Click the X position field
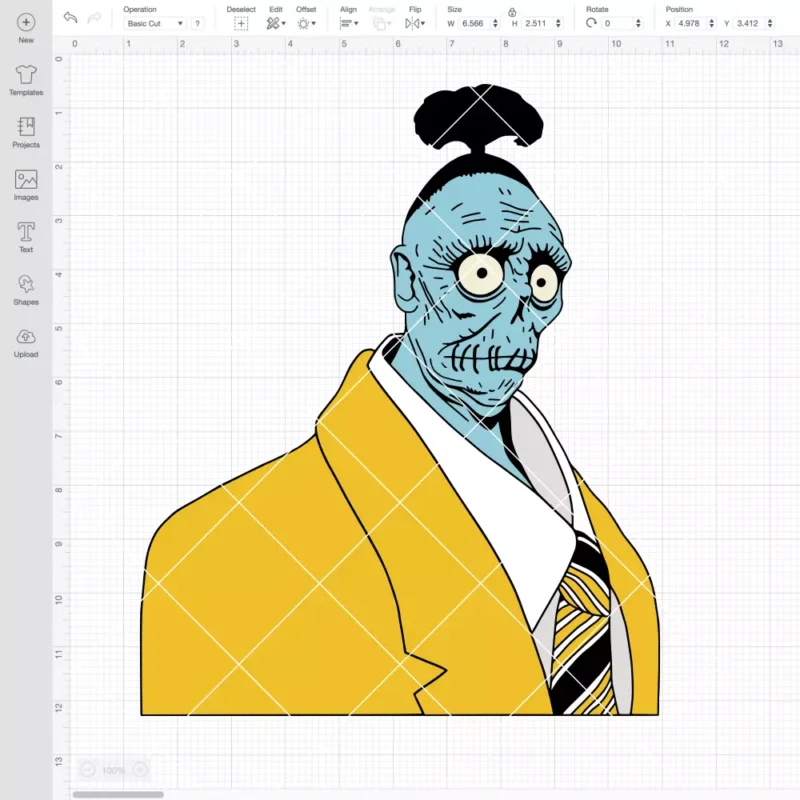The image size is (800, 800). [690, 23]
